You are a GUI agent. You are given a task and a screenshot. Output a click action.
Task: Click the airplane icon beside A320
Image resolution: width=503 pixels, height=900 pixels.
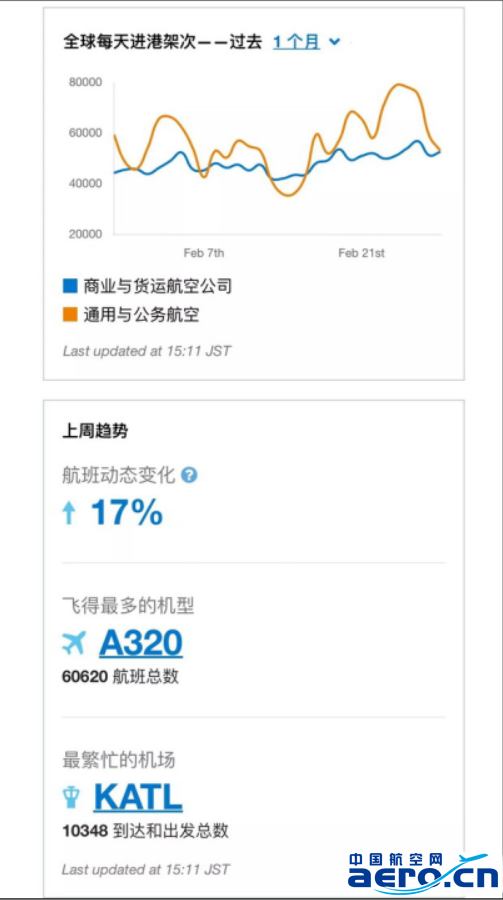point(74,643)
